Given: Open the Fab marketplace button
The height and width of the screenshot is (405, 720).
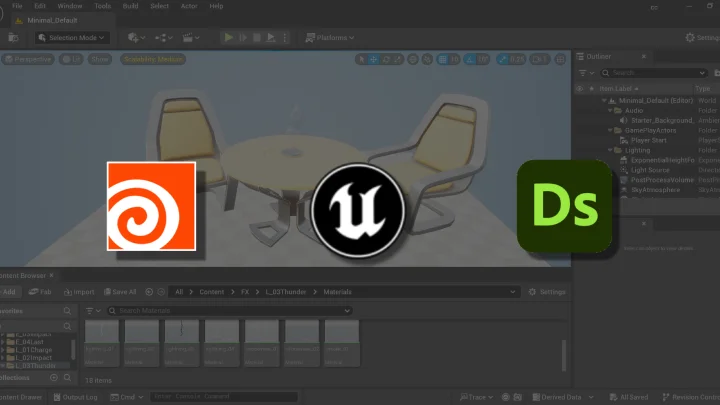Looking at the screenshot, I should (x=40, y=292).
